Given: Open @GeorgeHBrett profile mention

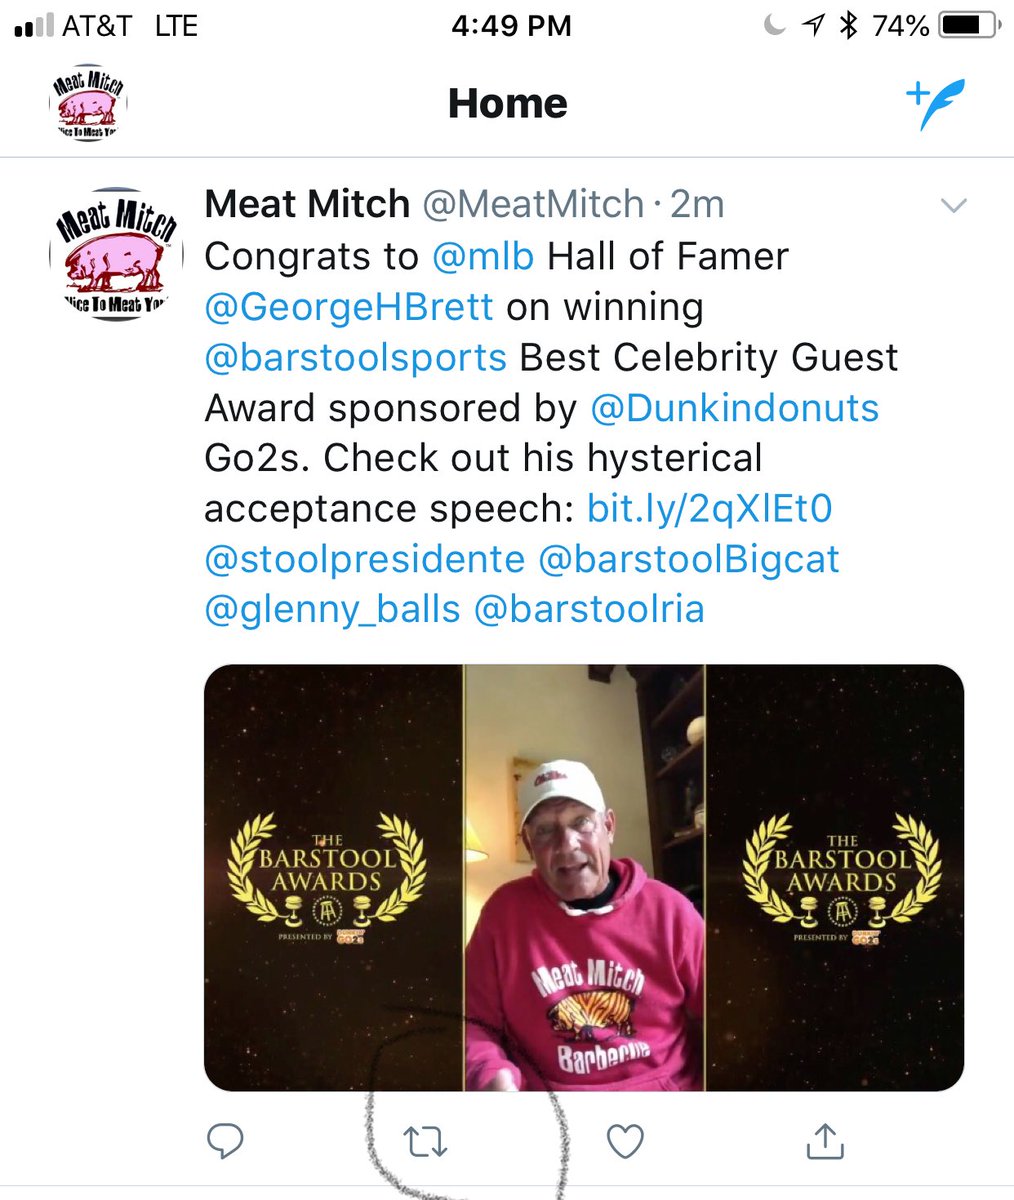Looking at the screenshot, I should click(349, 307).
